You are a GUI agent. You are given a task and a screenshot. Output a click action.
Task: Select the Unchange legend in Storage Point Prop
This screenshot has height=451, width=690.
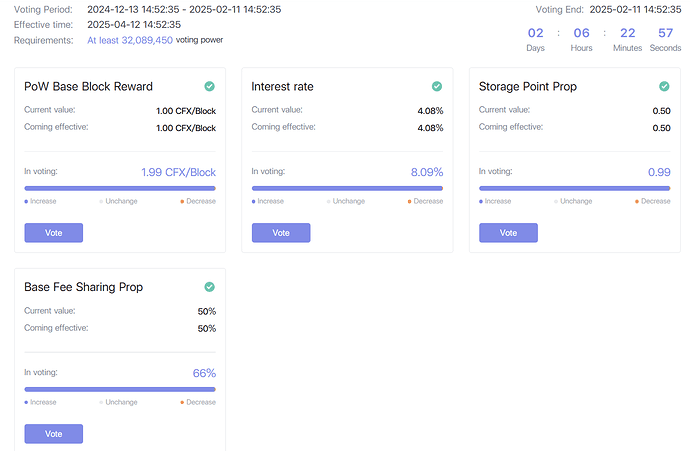tap(573, 201)
